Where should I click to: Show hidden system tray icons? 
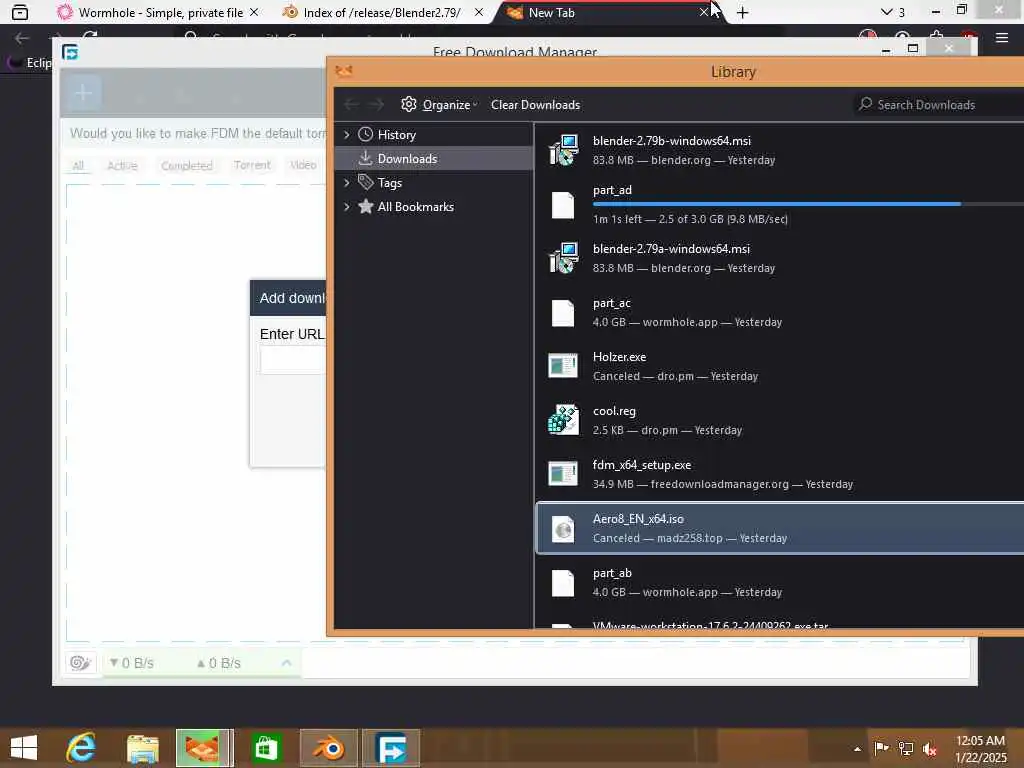coord(857,748)
